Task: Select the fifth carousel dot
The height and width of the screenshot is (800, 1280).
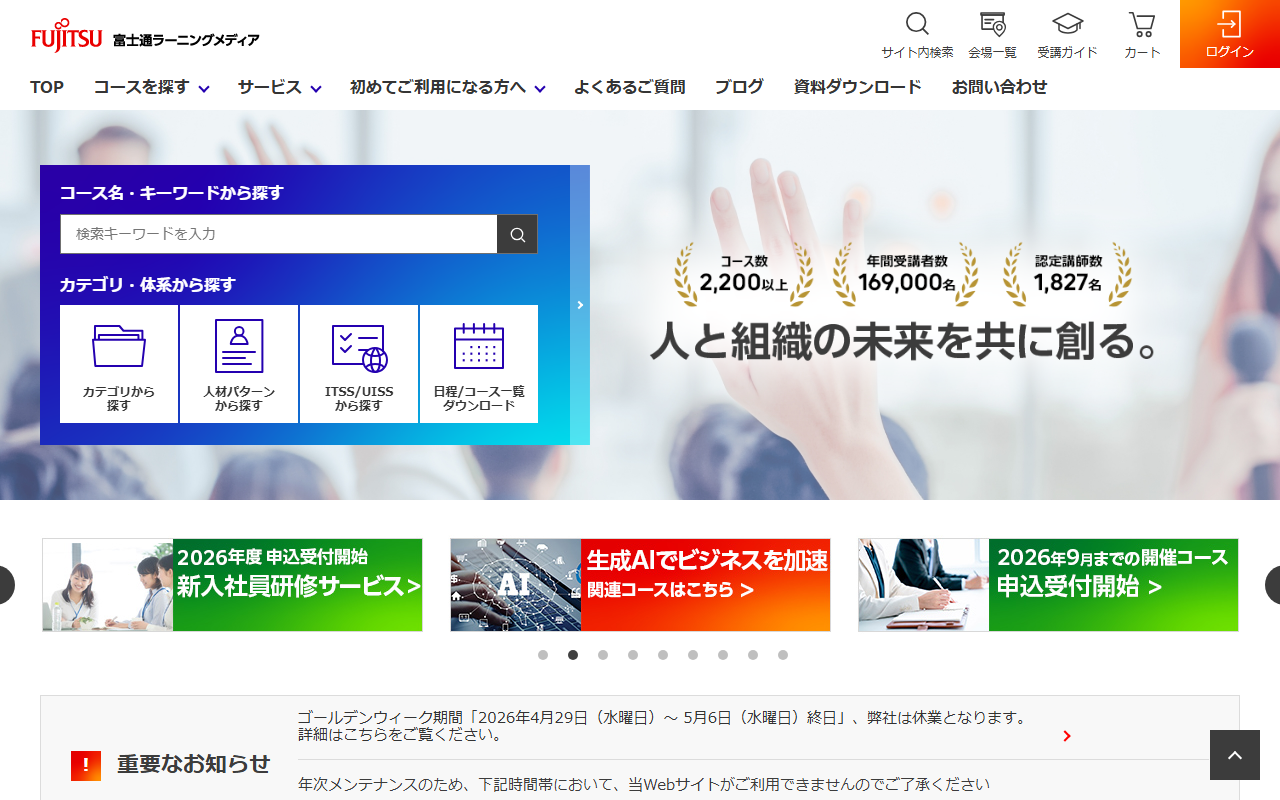Action: pos(663,655)
